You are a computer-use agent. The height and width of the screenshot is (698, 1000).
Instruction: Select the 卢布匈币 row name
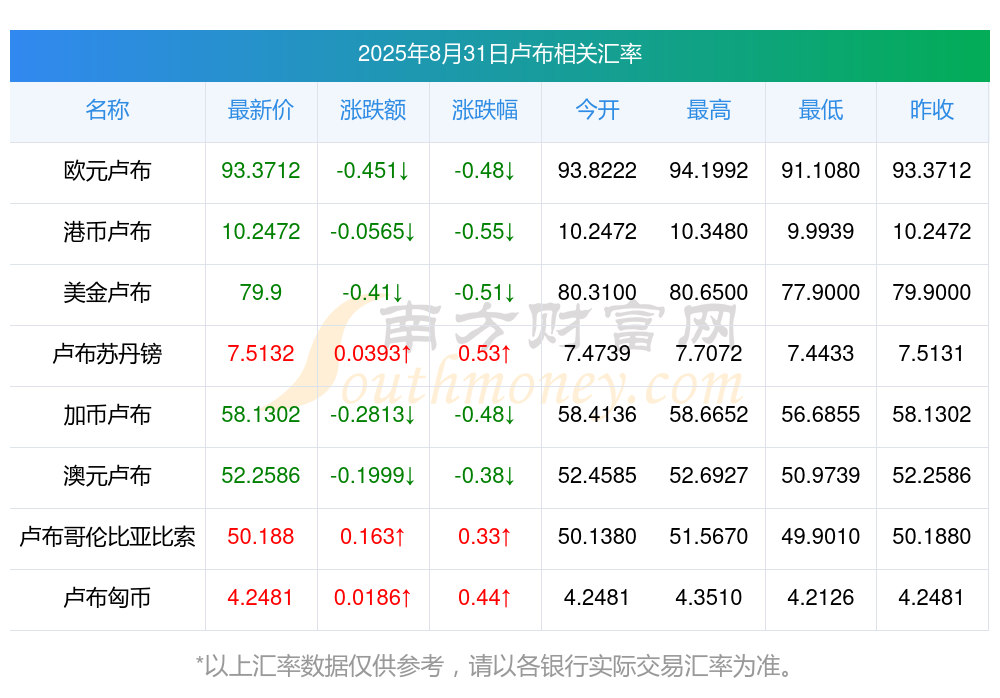click(107, 598)
